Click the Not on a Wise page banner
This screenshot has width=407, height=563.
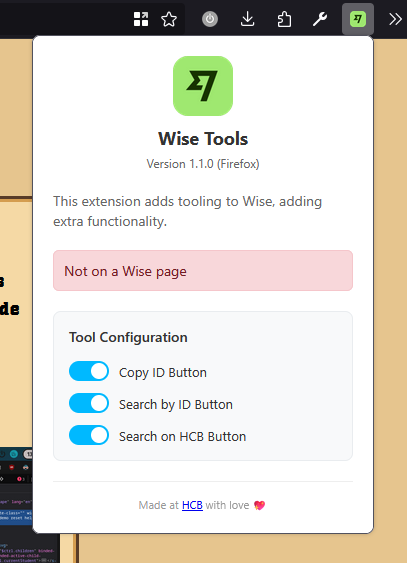coord(203,270)
